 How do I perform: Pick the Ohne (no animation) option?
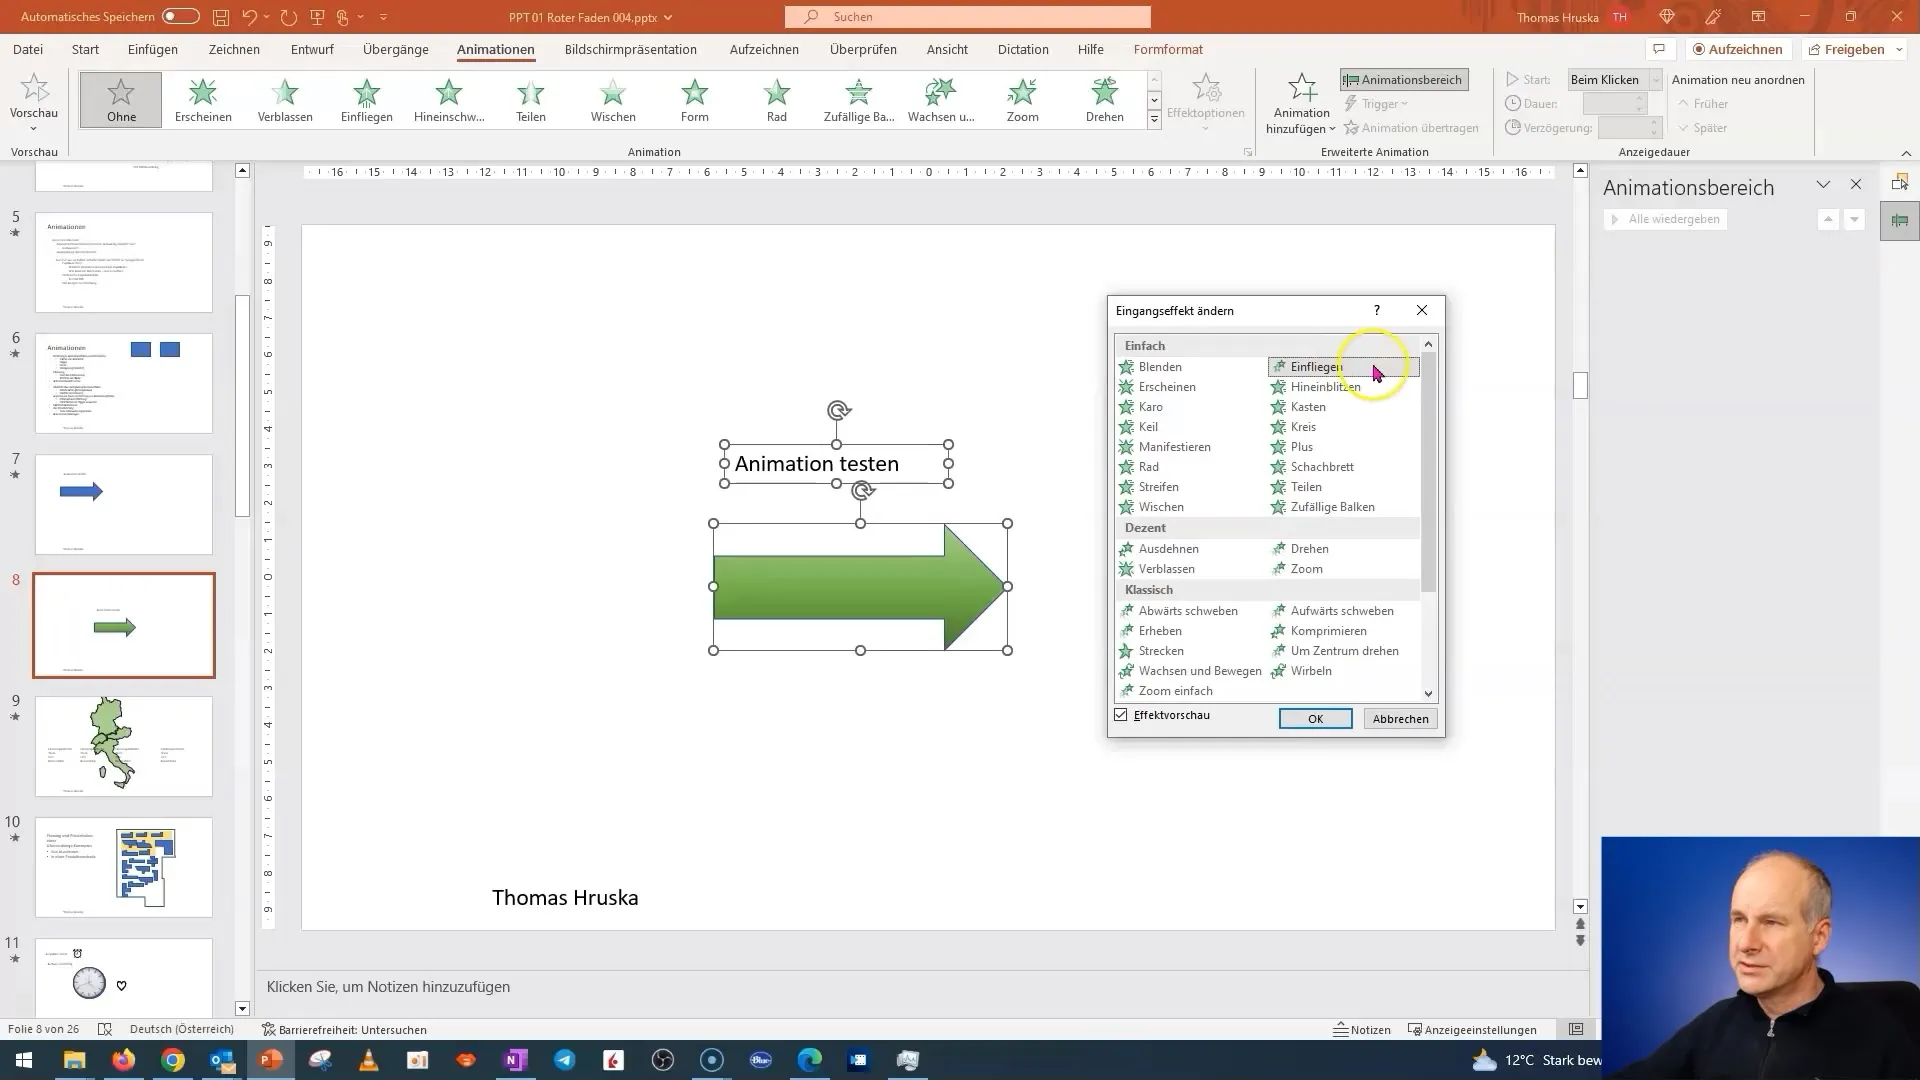coord(121,100)
